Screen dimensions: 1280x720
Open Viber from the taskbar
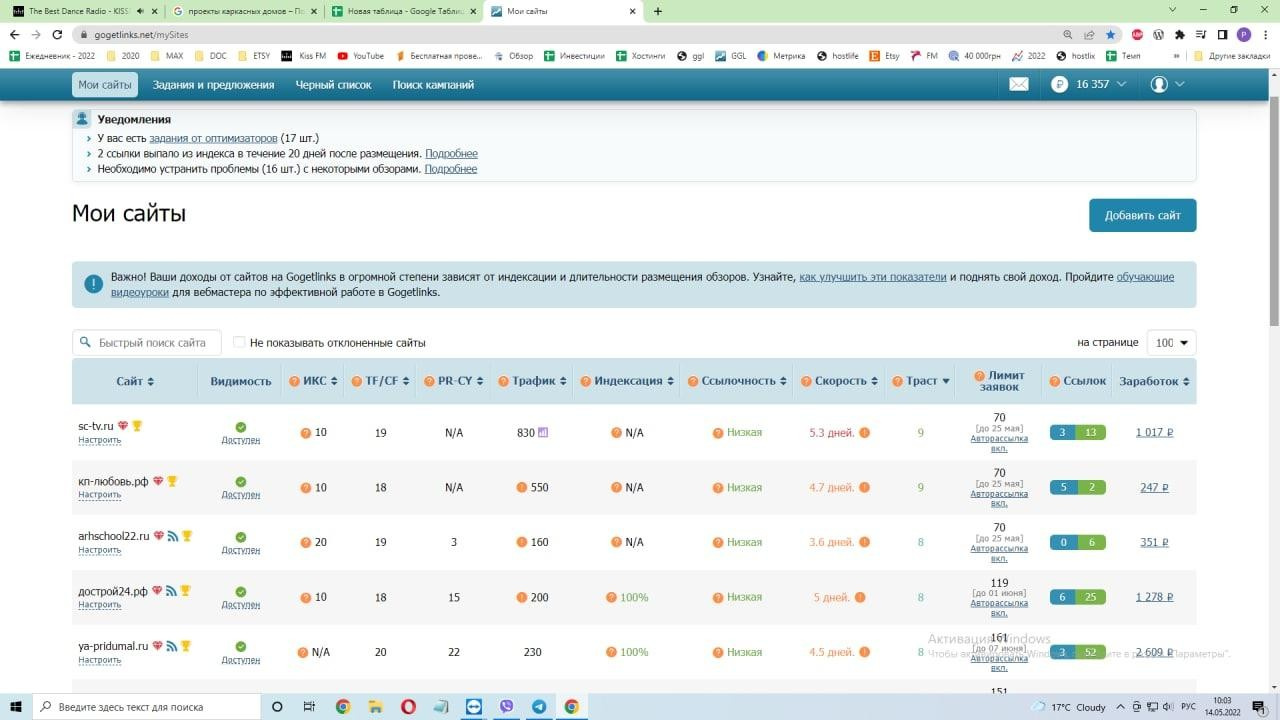click(x=506, y=706)
